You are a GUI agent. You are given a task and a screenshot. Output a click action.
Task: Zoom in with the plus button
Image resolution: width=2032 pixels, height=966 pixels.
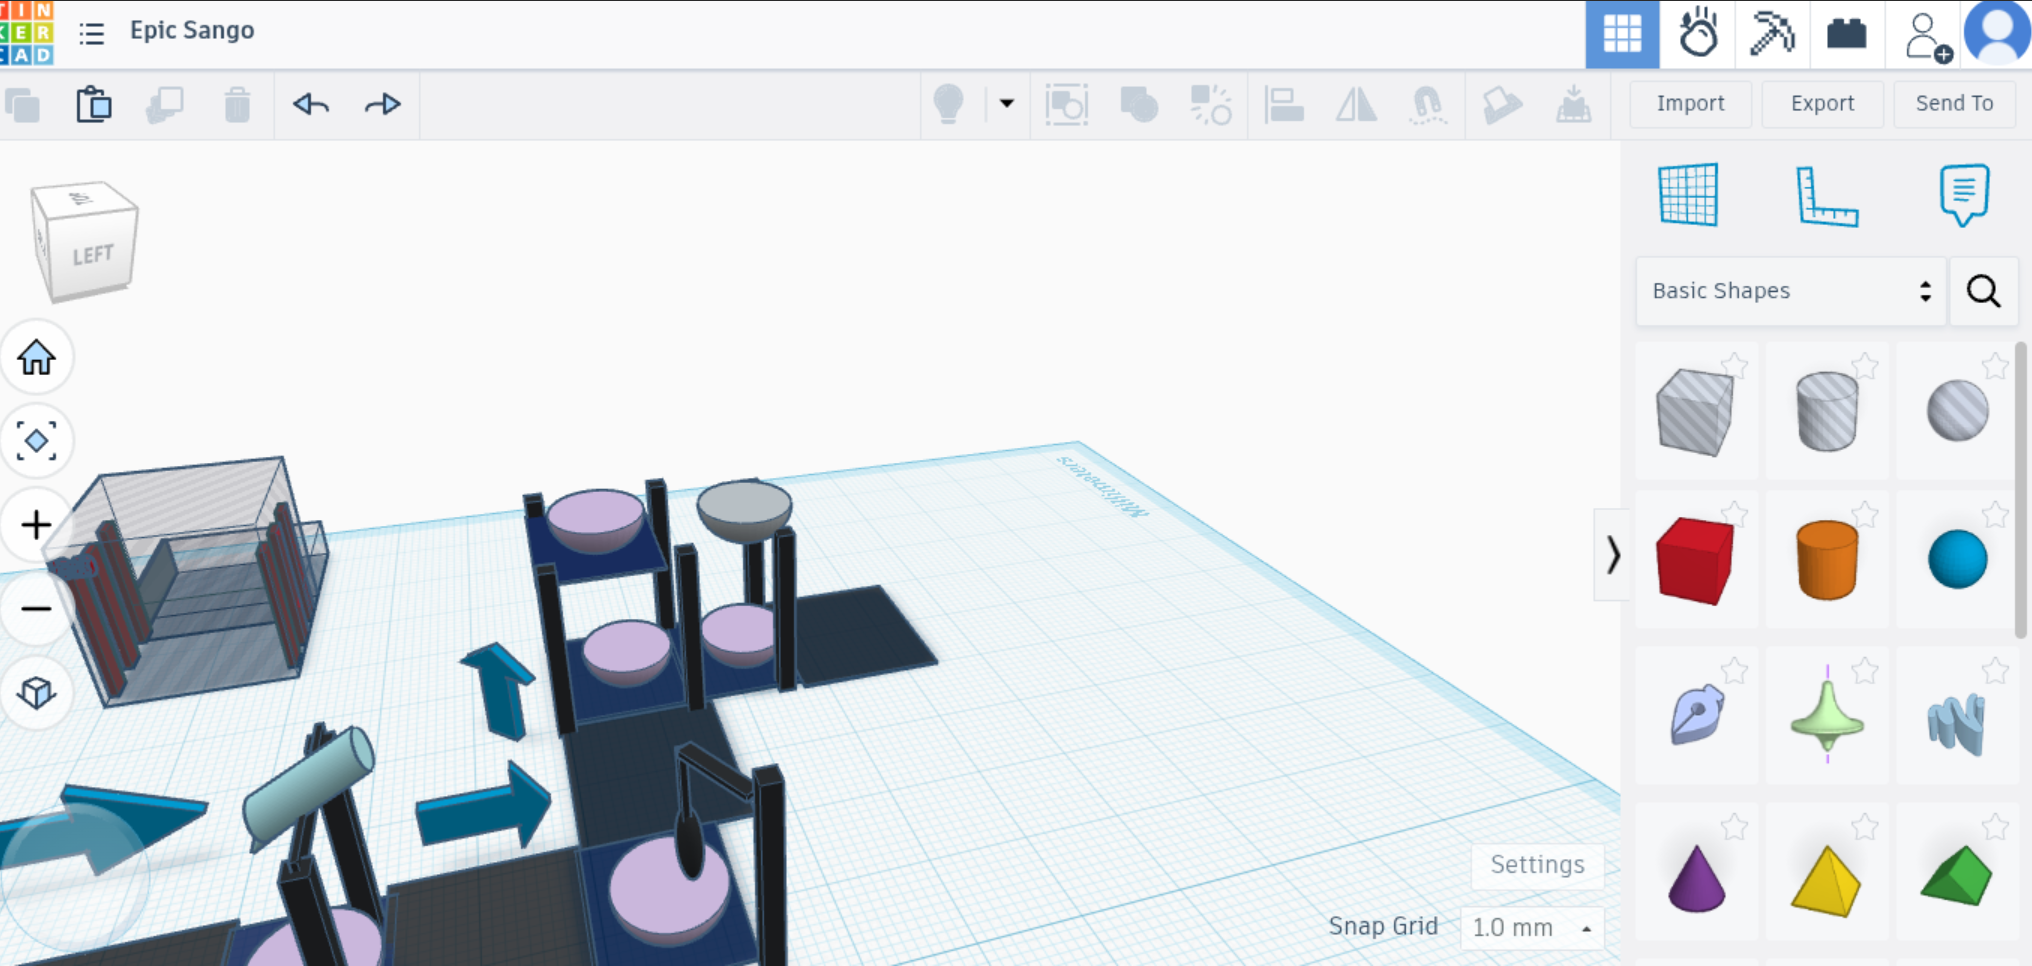tap(36, 525)
